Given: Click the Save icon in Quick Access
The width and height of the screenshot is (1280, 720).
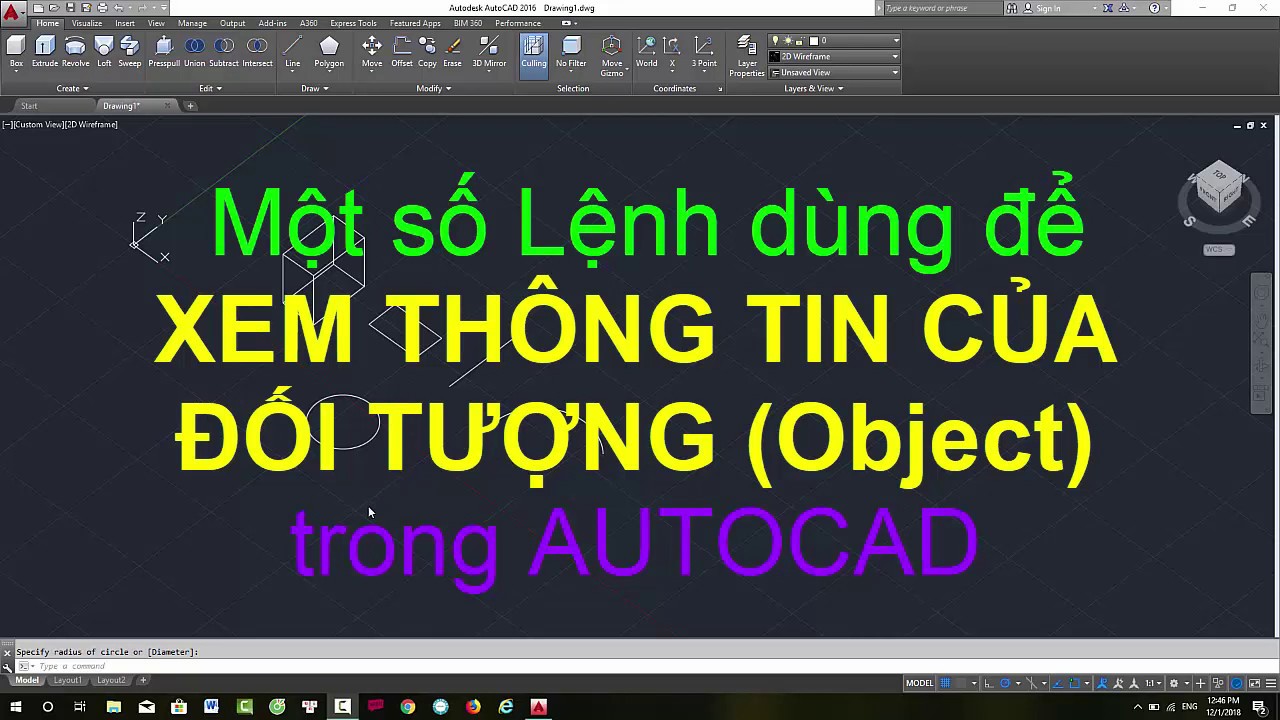Looking at the screenshot, I should 70,8.
